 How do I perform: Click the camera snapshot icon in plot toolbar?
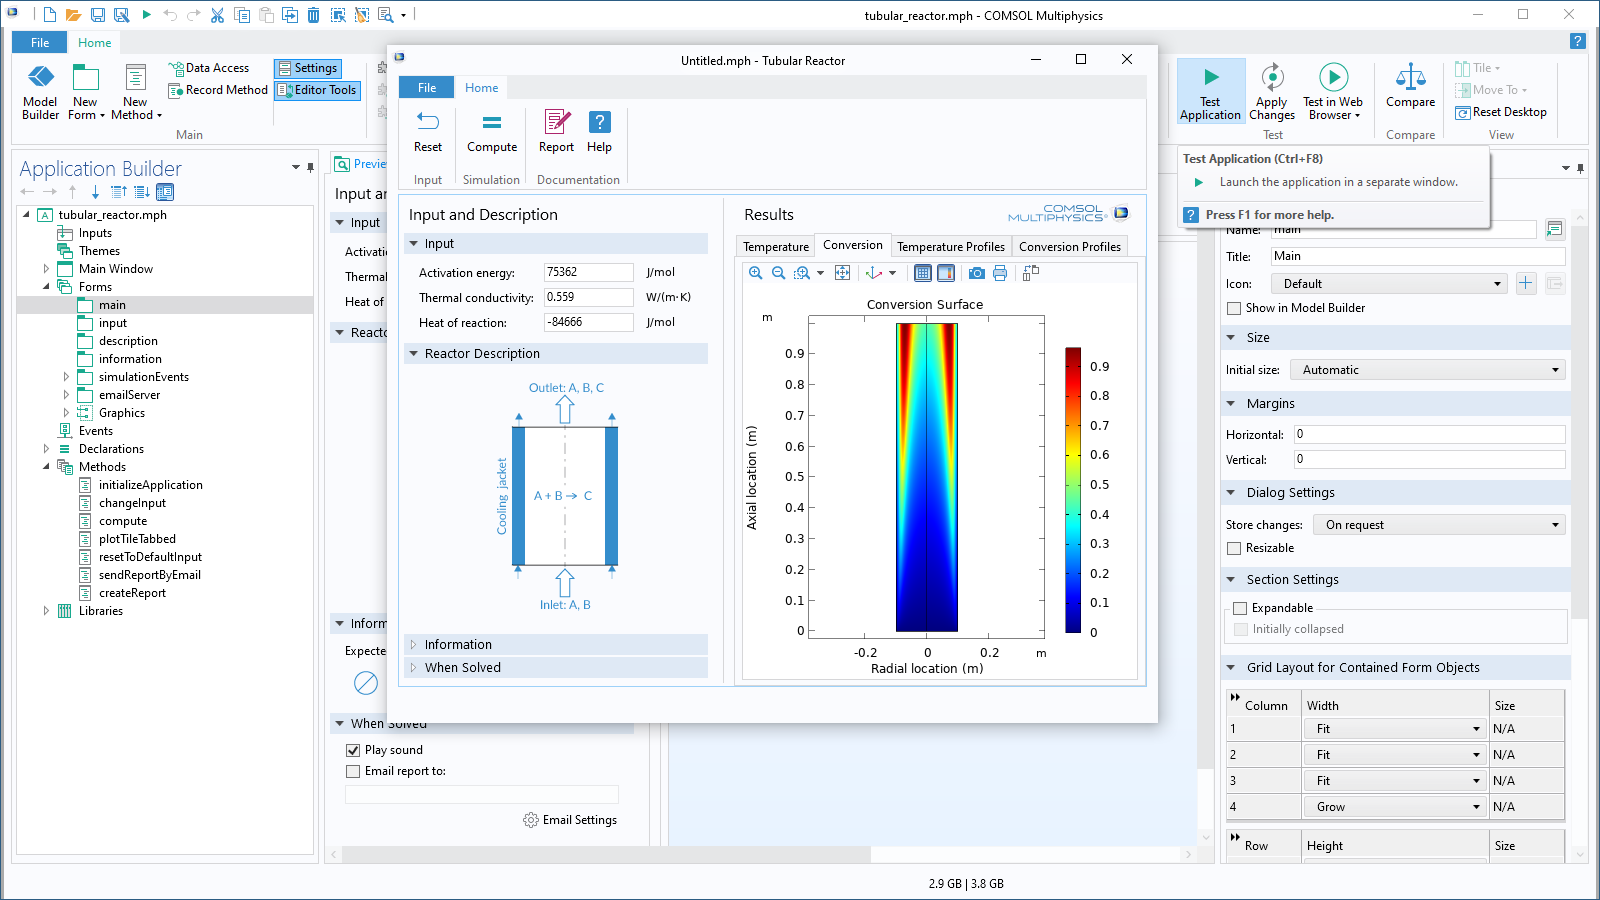[x=977, y=273]
